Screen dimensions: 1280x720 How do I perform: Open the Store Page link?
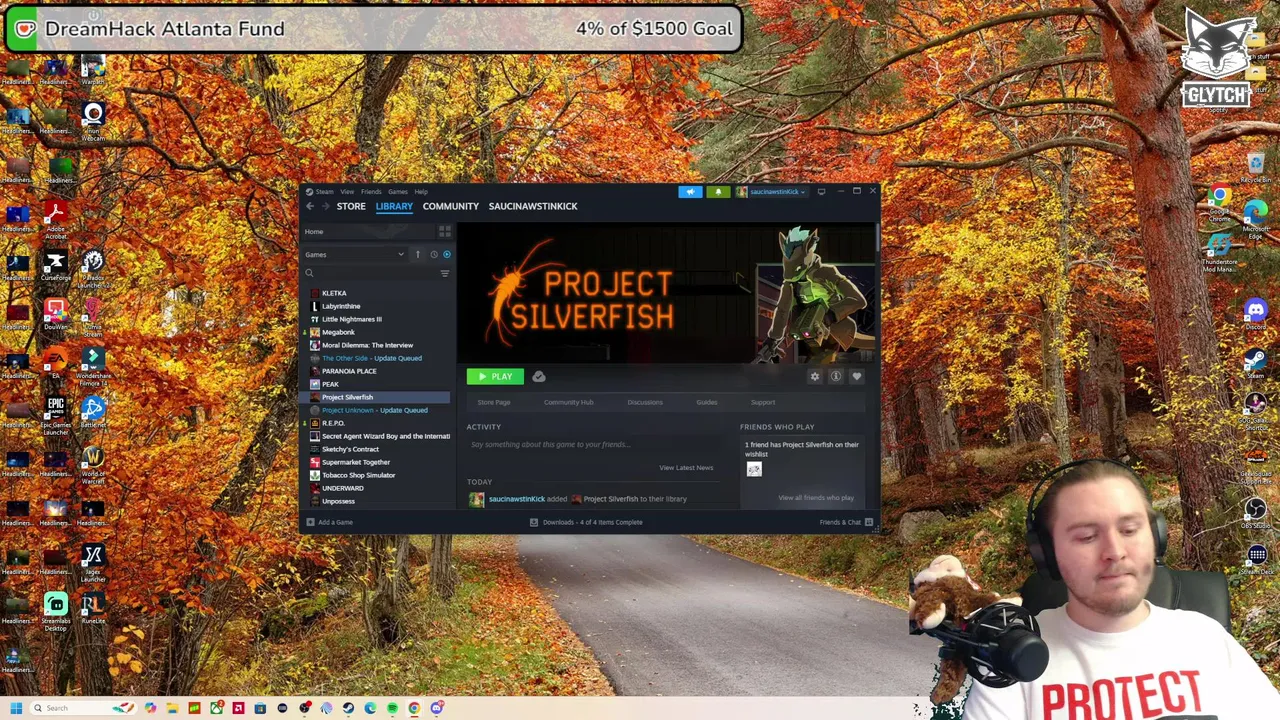(x=494, y=402)
